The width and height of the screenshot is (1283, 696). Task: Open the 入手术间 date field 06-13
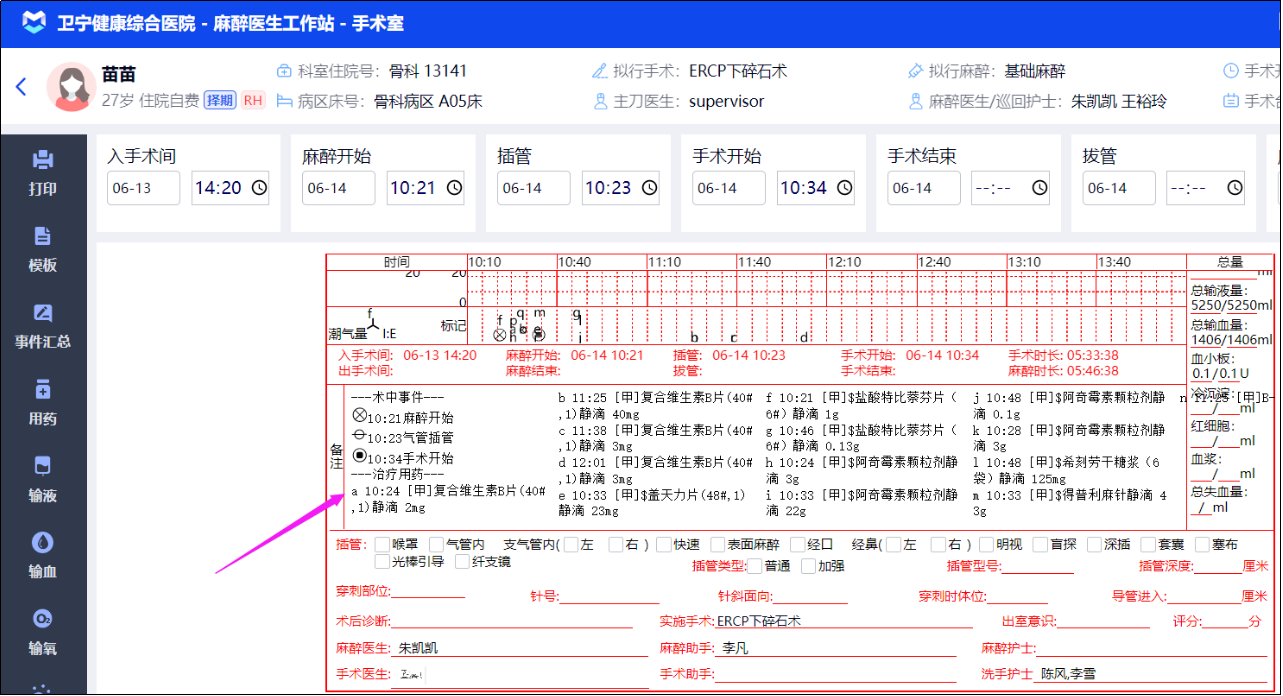tap(144, 188)
